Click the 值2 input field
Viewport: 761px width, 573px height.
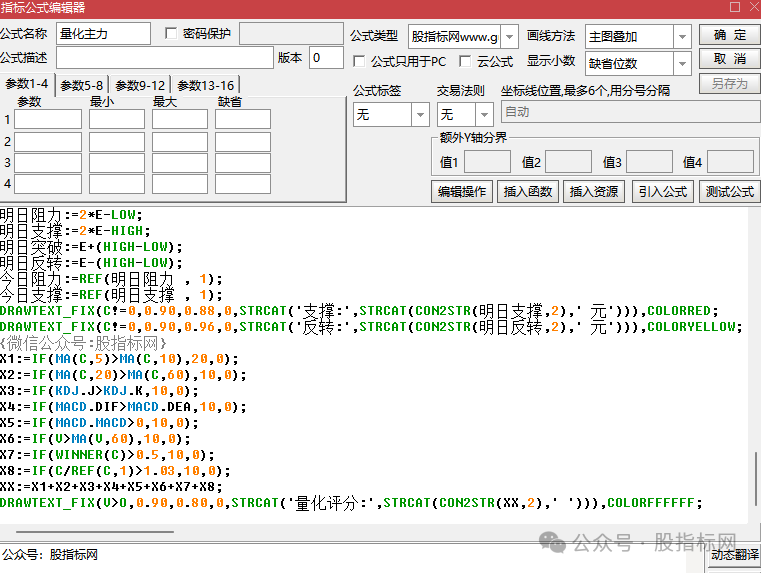pyautogui.click(x=568, y=162)
